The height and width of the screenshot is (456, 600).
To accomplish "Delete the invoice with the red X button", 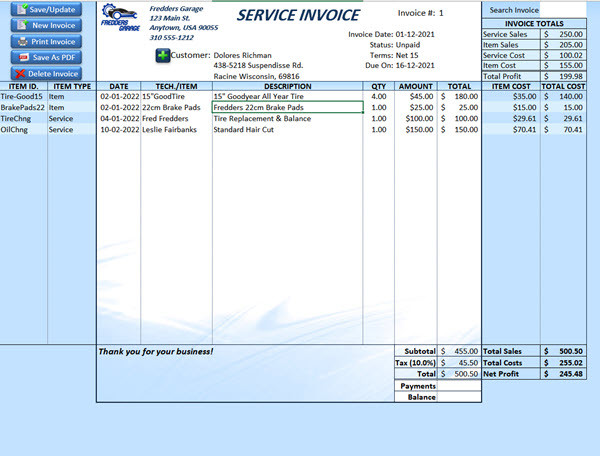I will tap(47, 73).
